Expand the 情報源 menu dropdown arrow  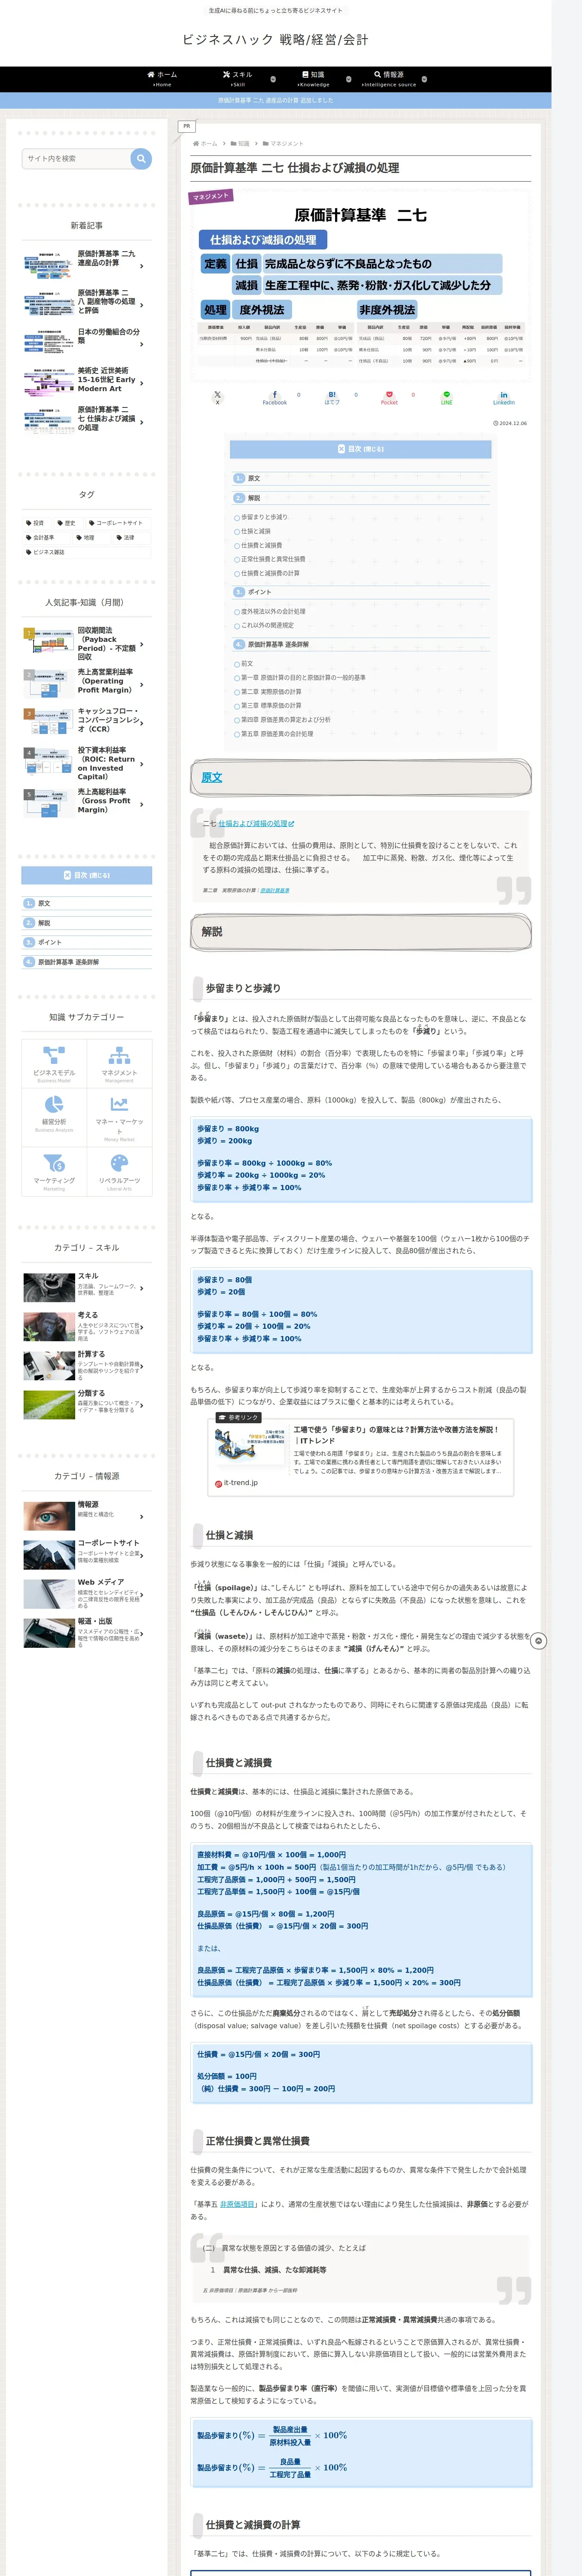424,79
